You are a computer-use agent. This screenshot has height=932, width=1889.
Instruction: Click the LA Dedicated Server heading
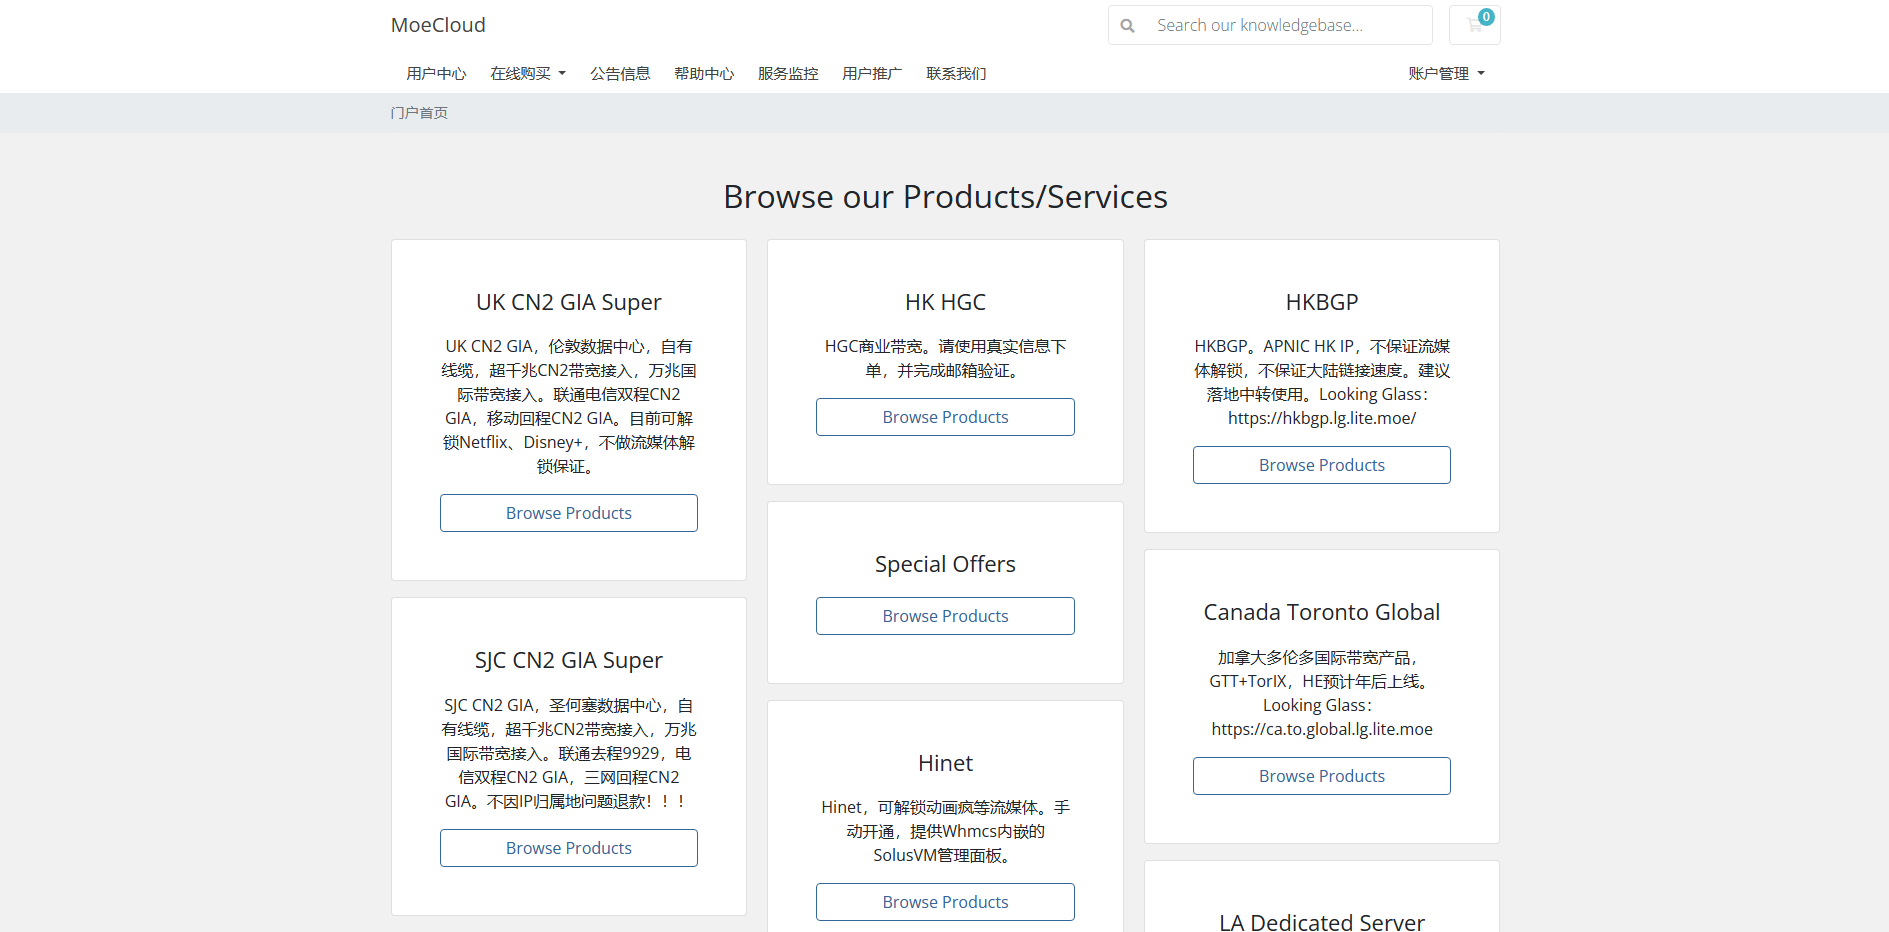(x=1322, y=922)
